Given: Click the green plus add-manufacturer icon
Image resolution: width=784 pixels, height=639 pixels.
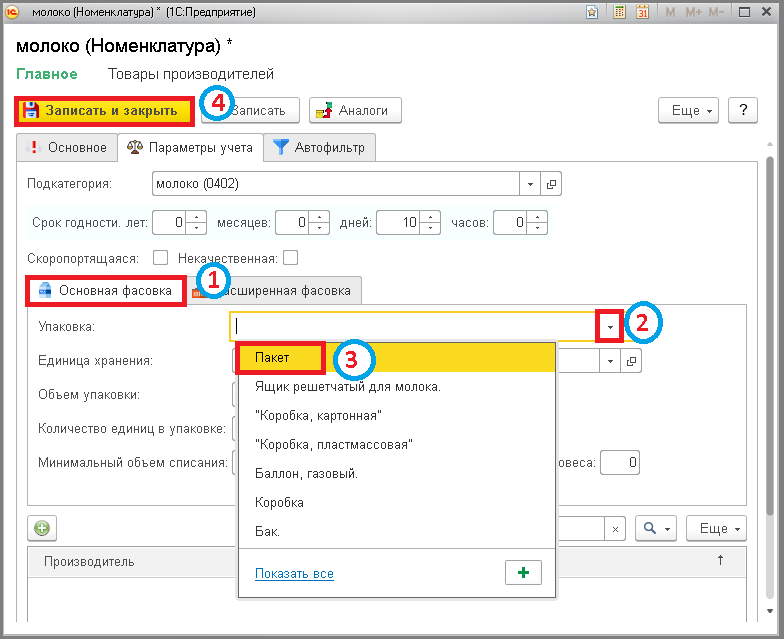Looking at the screenshot, I should click(42, 528).
